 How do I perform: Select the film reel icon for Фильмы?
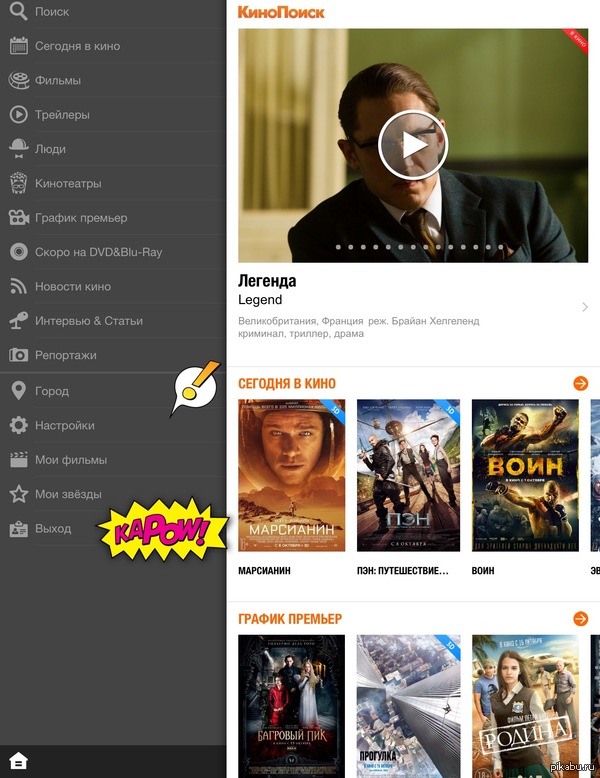click(18, 80)
